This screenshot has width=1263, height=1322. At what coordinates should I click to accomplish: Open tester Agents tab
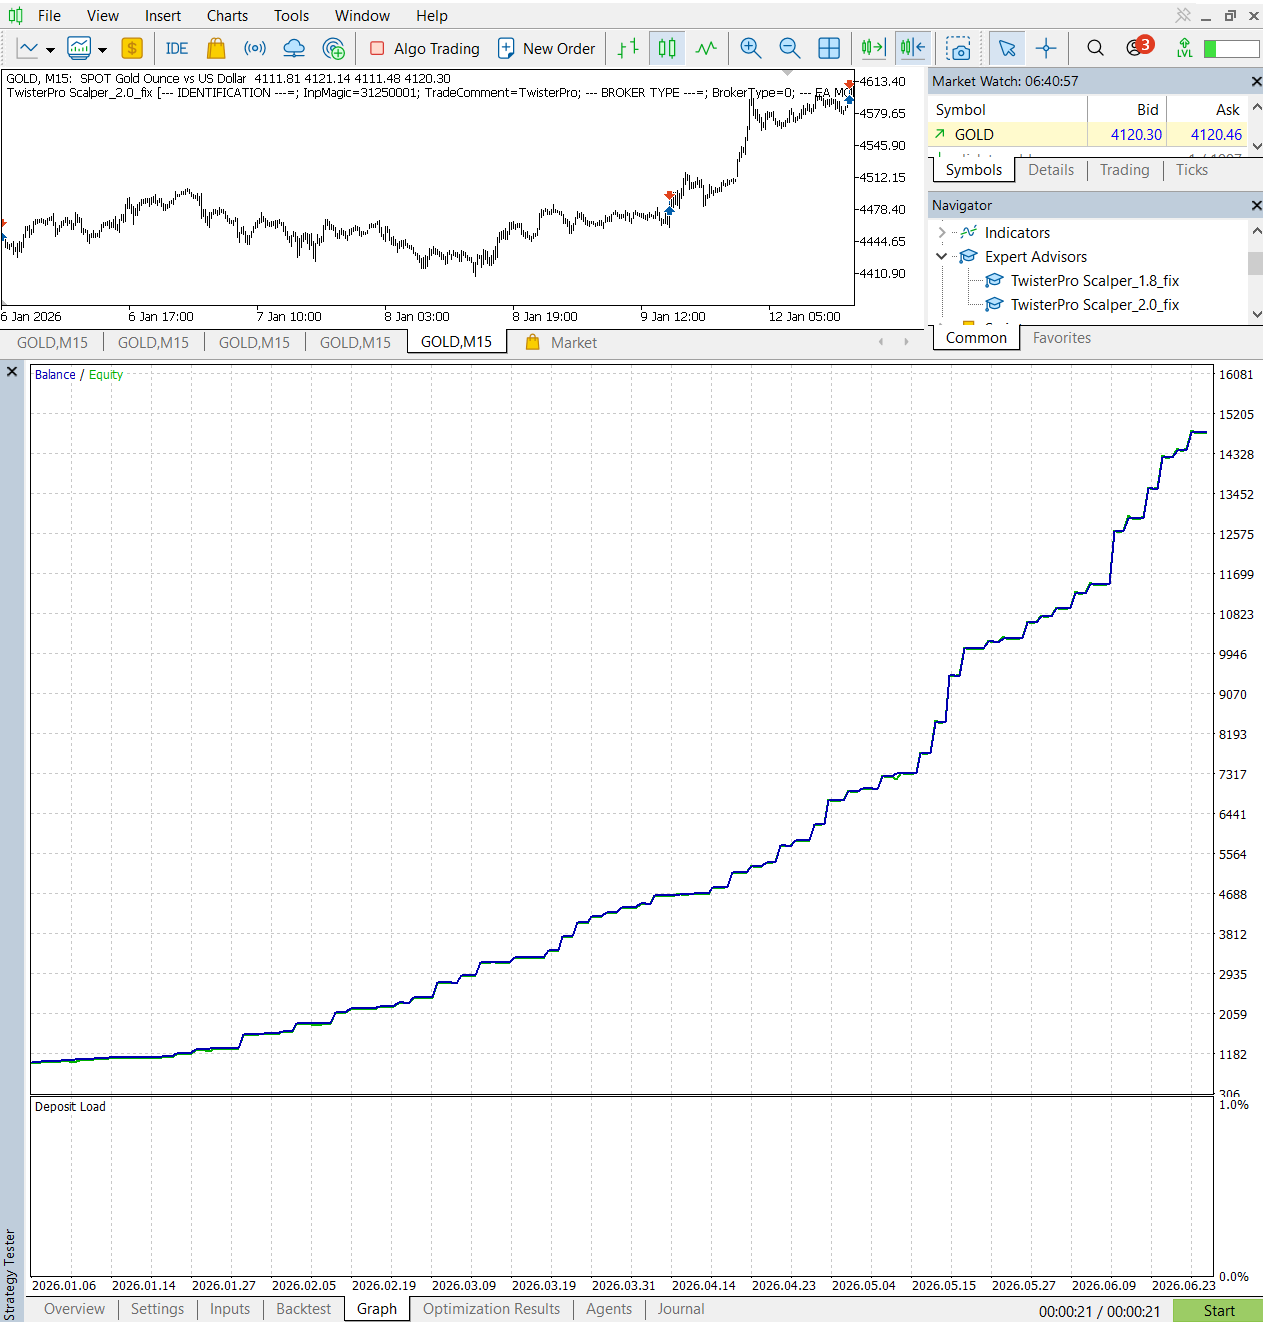point(609,1309)
